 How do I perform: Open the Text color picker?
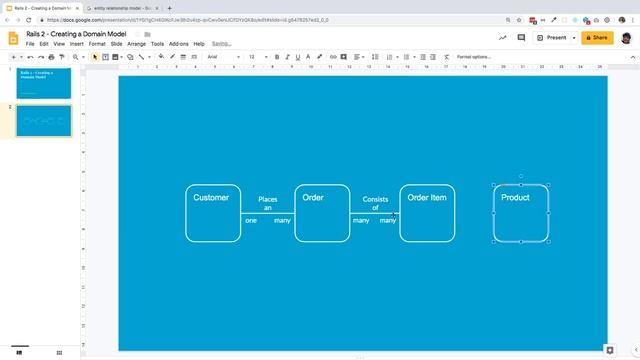(x=309, y=57)
